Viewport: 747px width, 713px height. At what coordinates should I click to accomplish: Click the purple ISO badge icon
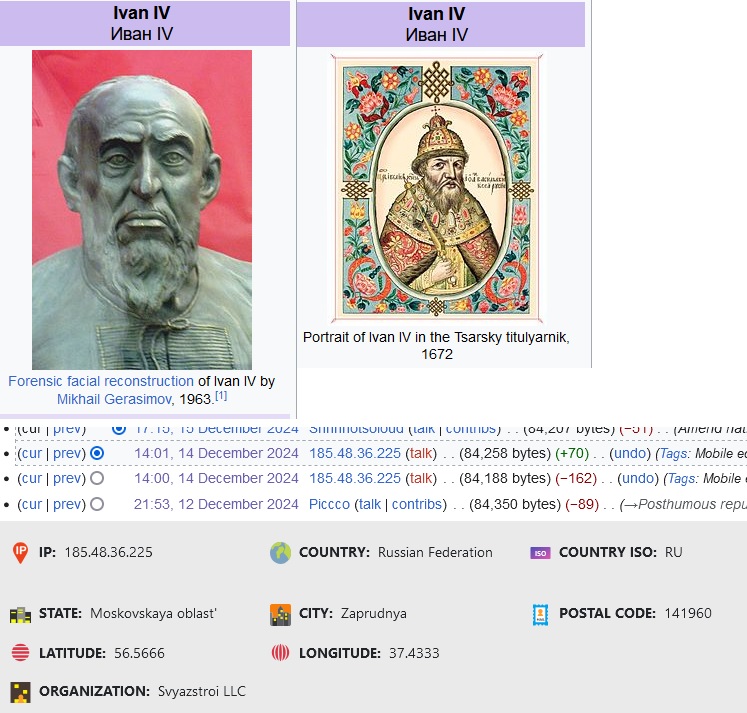click(x=540, y=553)
